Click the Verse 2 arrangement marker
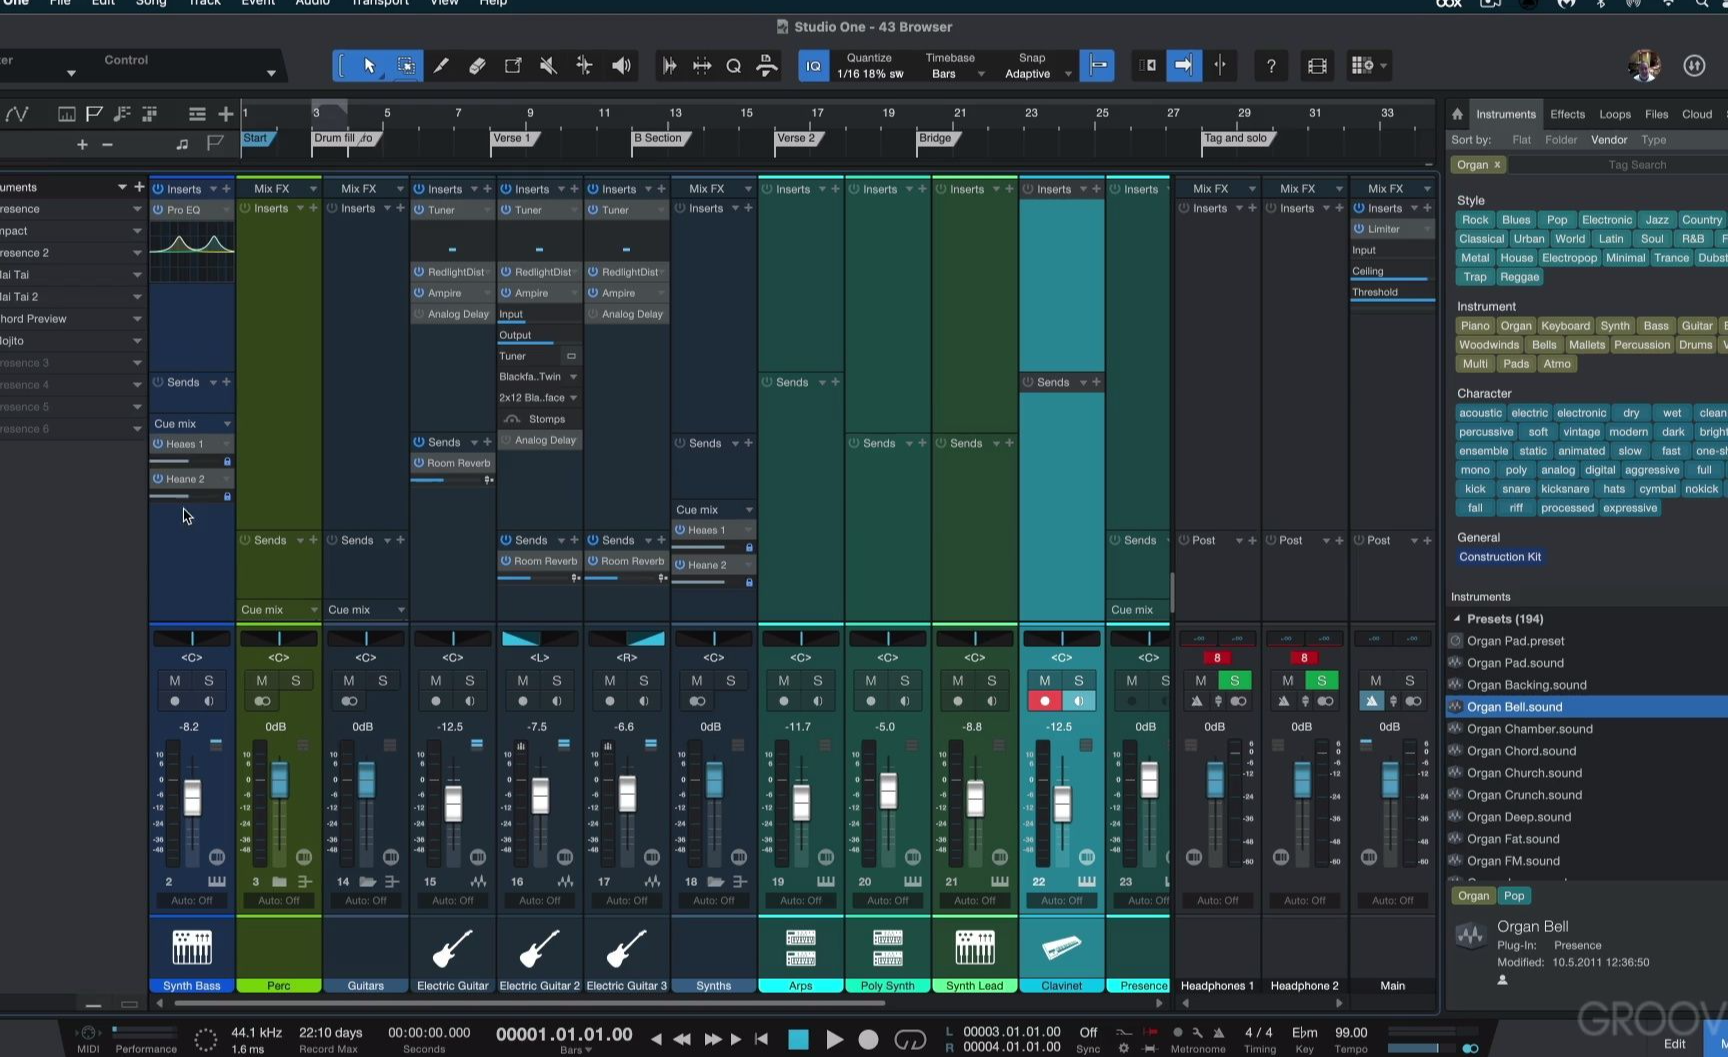The height and width of the screenshot is (1057, 1728). point(795,138)
